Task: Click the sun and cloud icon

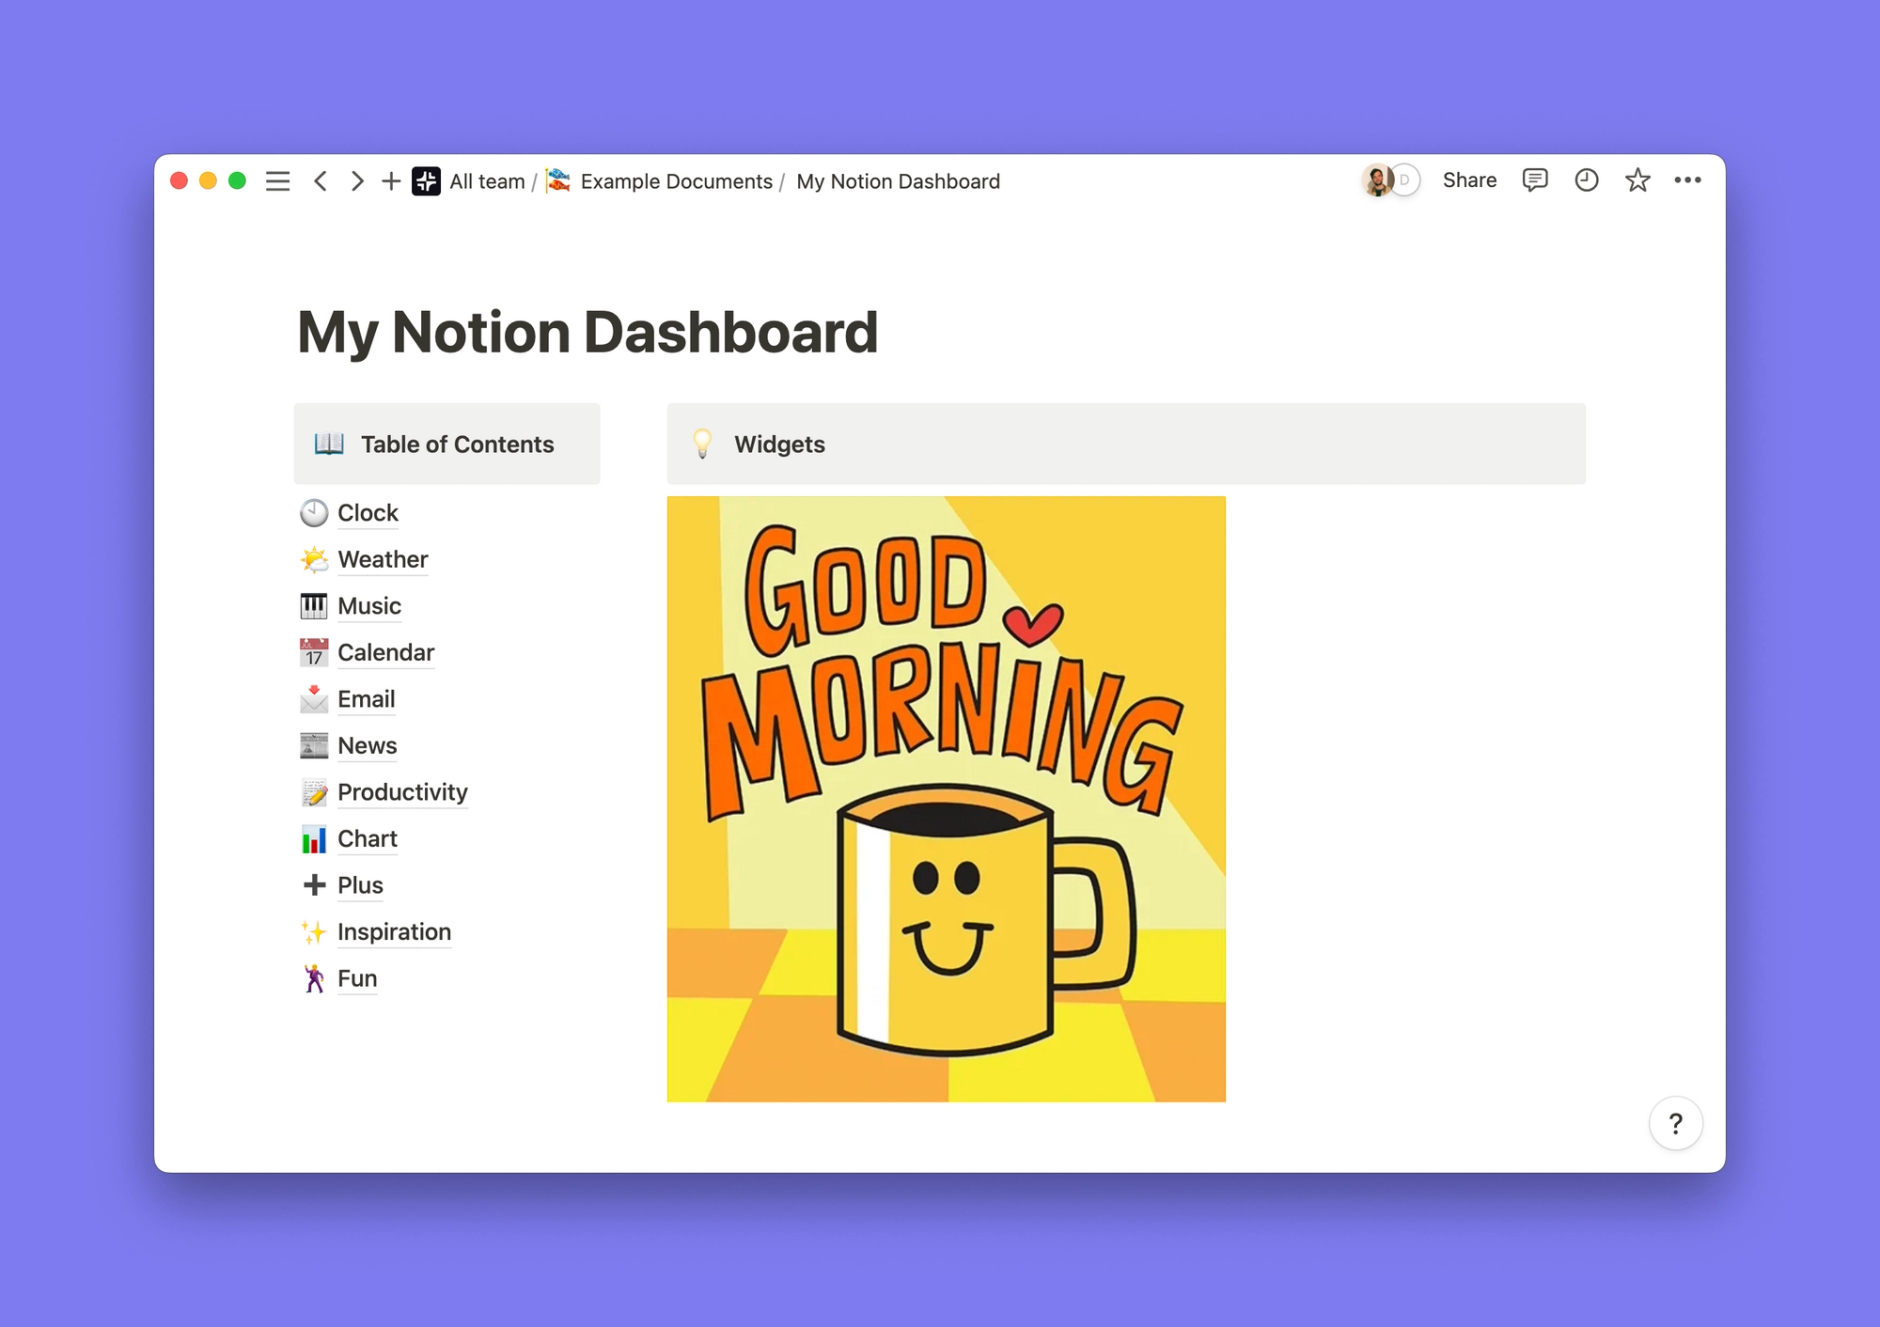Action: click(x=314, y=559)
